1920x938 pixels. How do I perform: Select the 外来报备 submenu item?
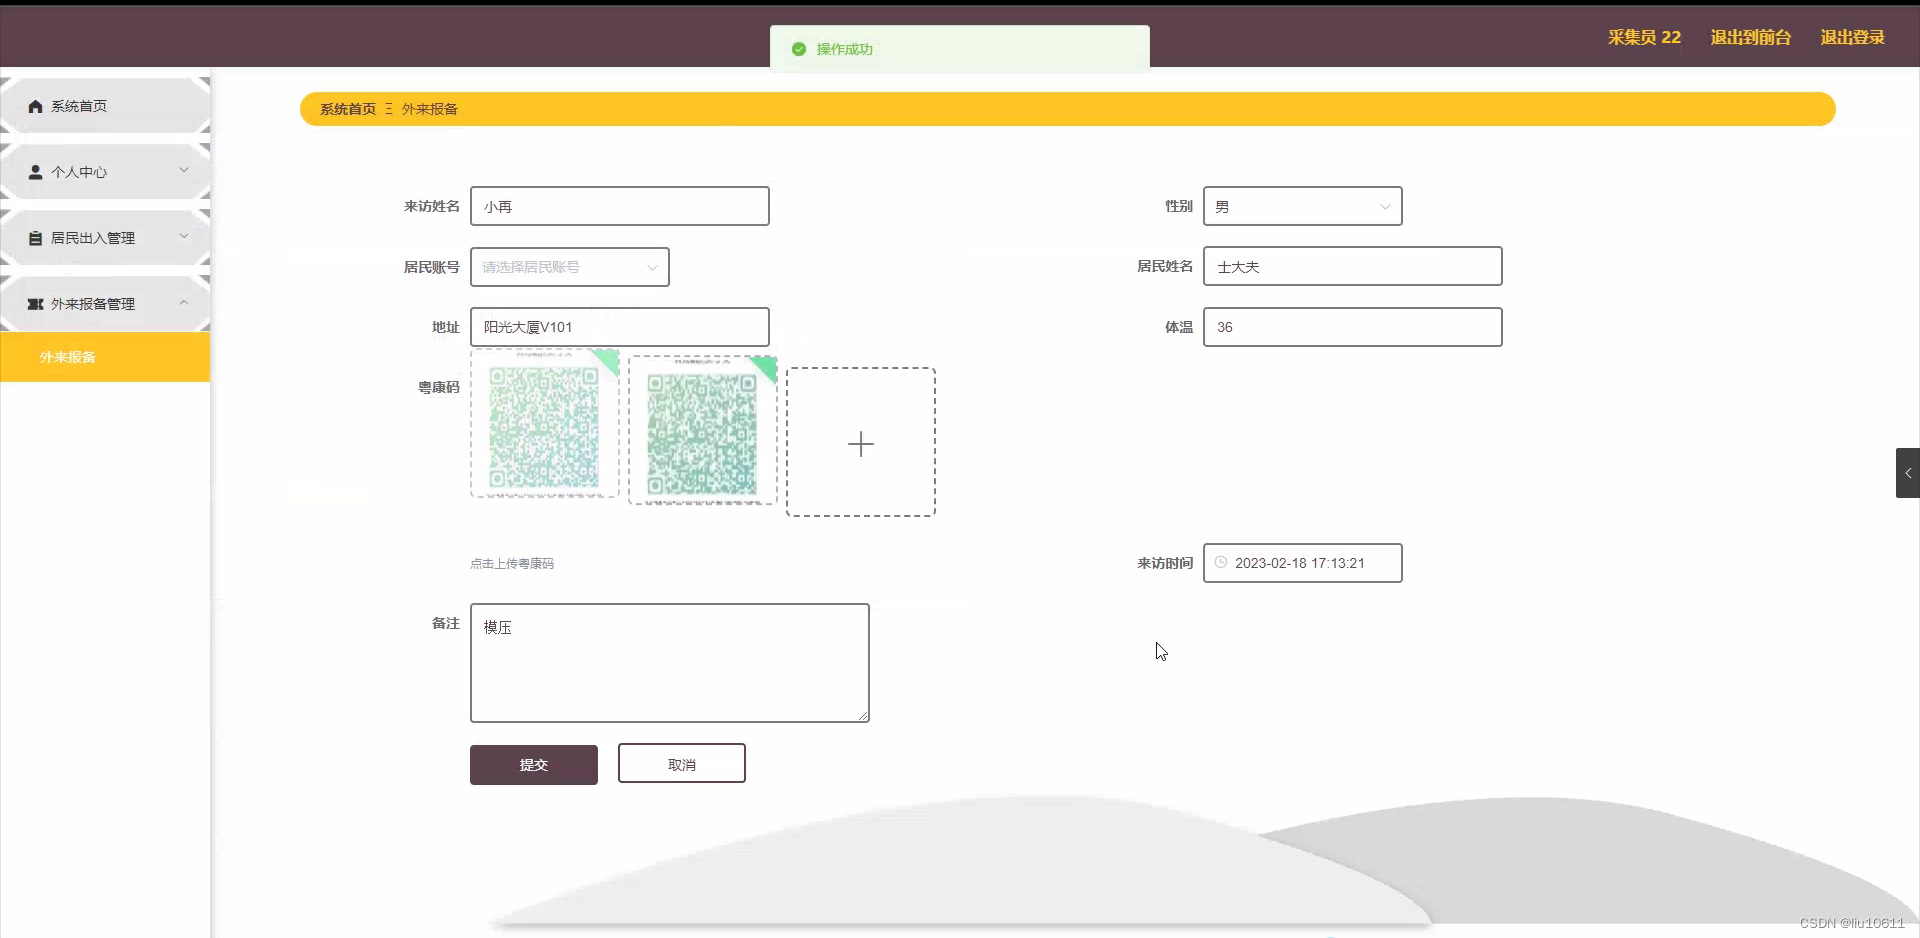point(105,357)
